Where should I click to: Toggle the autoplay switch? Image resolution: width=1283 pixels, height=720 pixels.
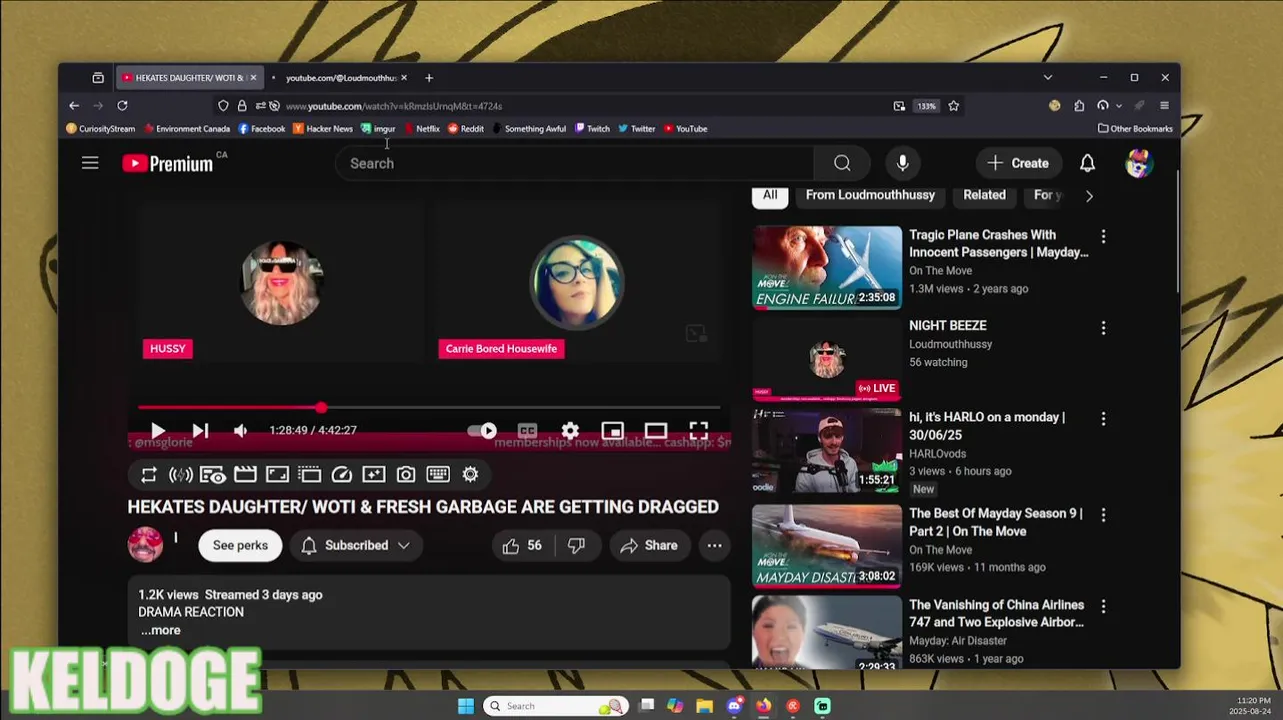tap(482, 430)
